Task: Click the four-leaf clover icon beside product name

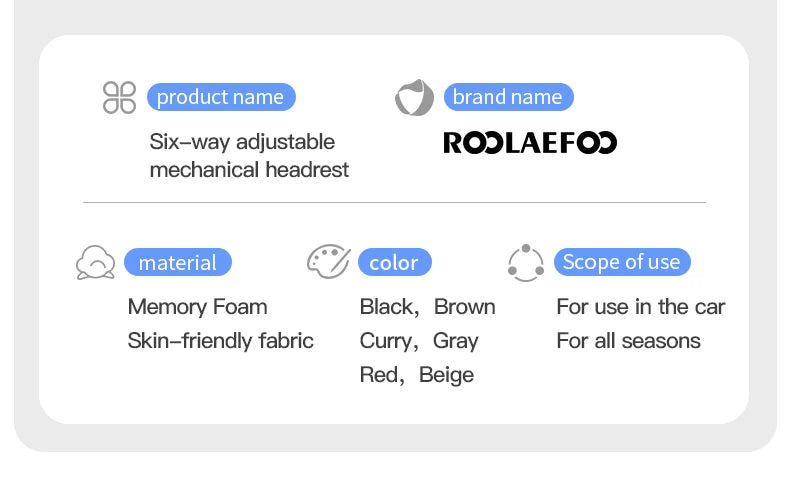Action: 119,97
